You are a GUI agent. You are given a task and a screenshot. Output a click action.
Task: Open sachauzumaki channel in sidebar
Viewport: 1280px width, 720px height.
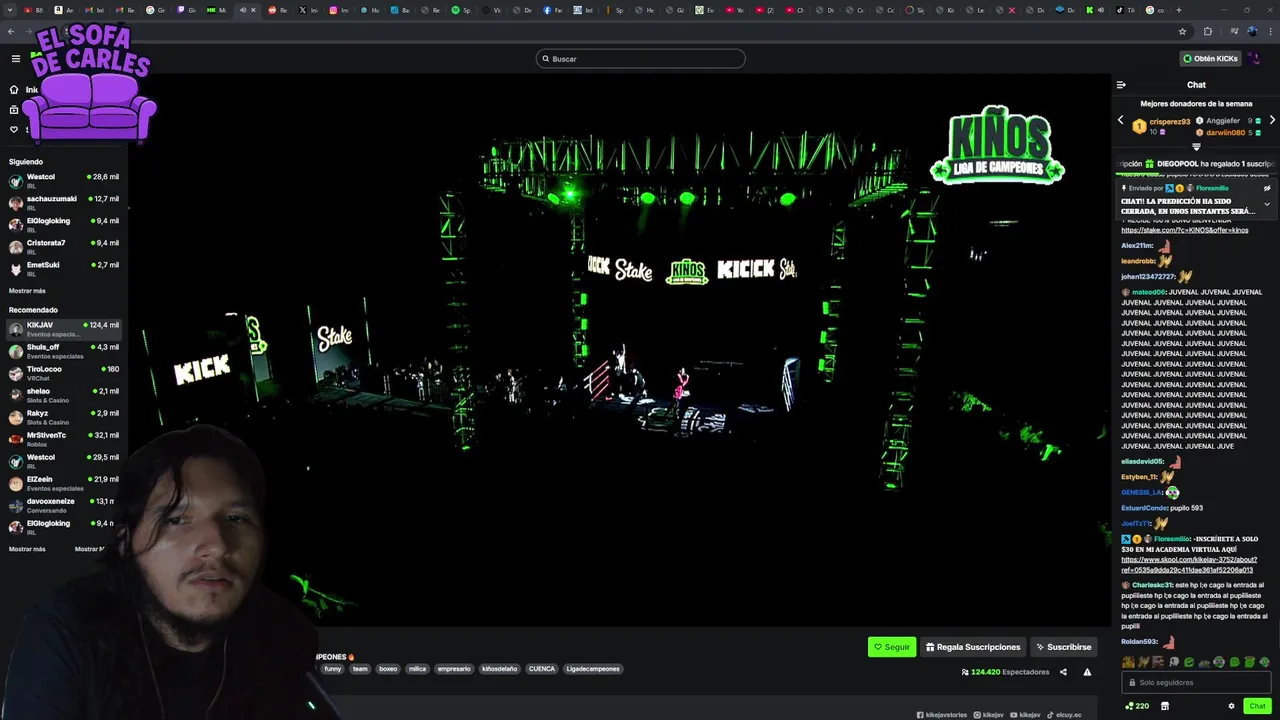tap(64, 203)
